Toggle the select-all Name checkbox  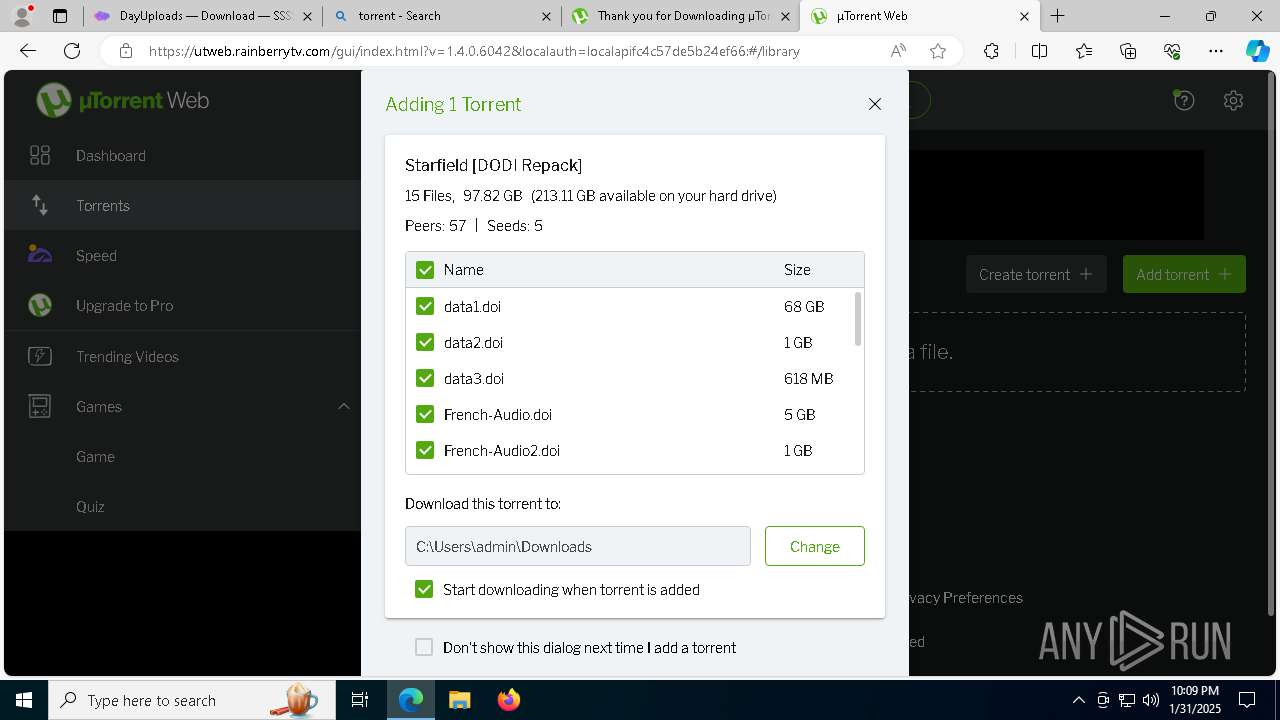click(425, 270)
